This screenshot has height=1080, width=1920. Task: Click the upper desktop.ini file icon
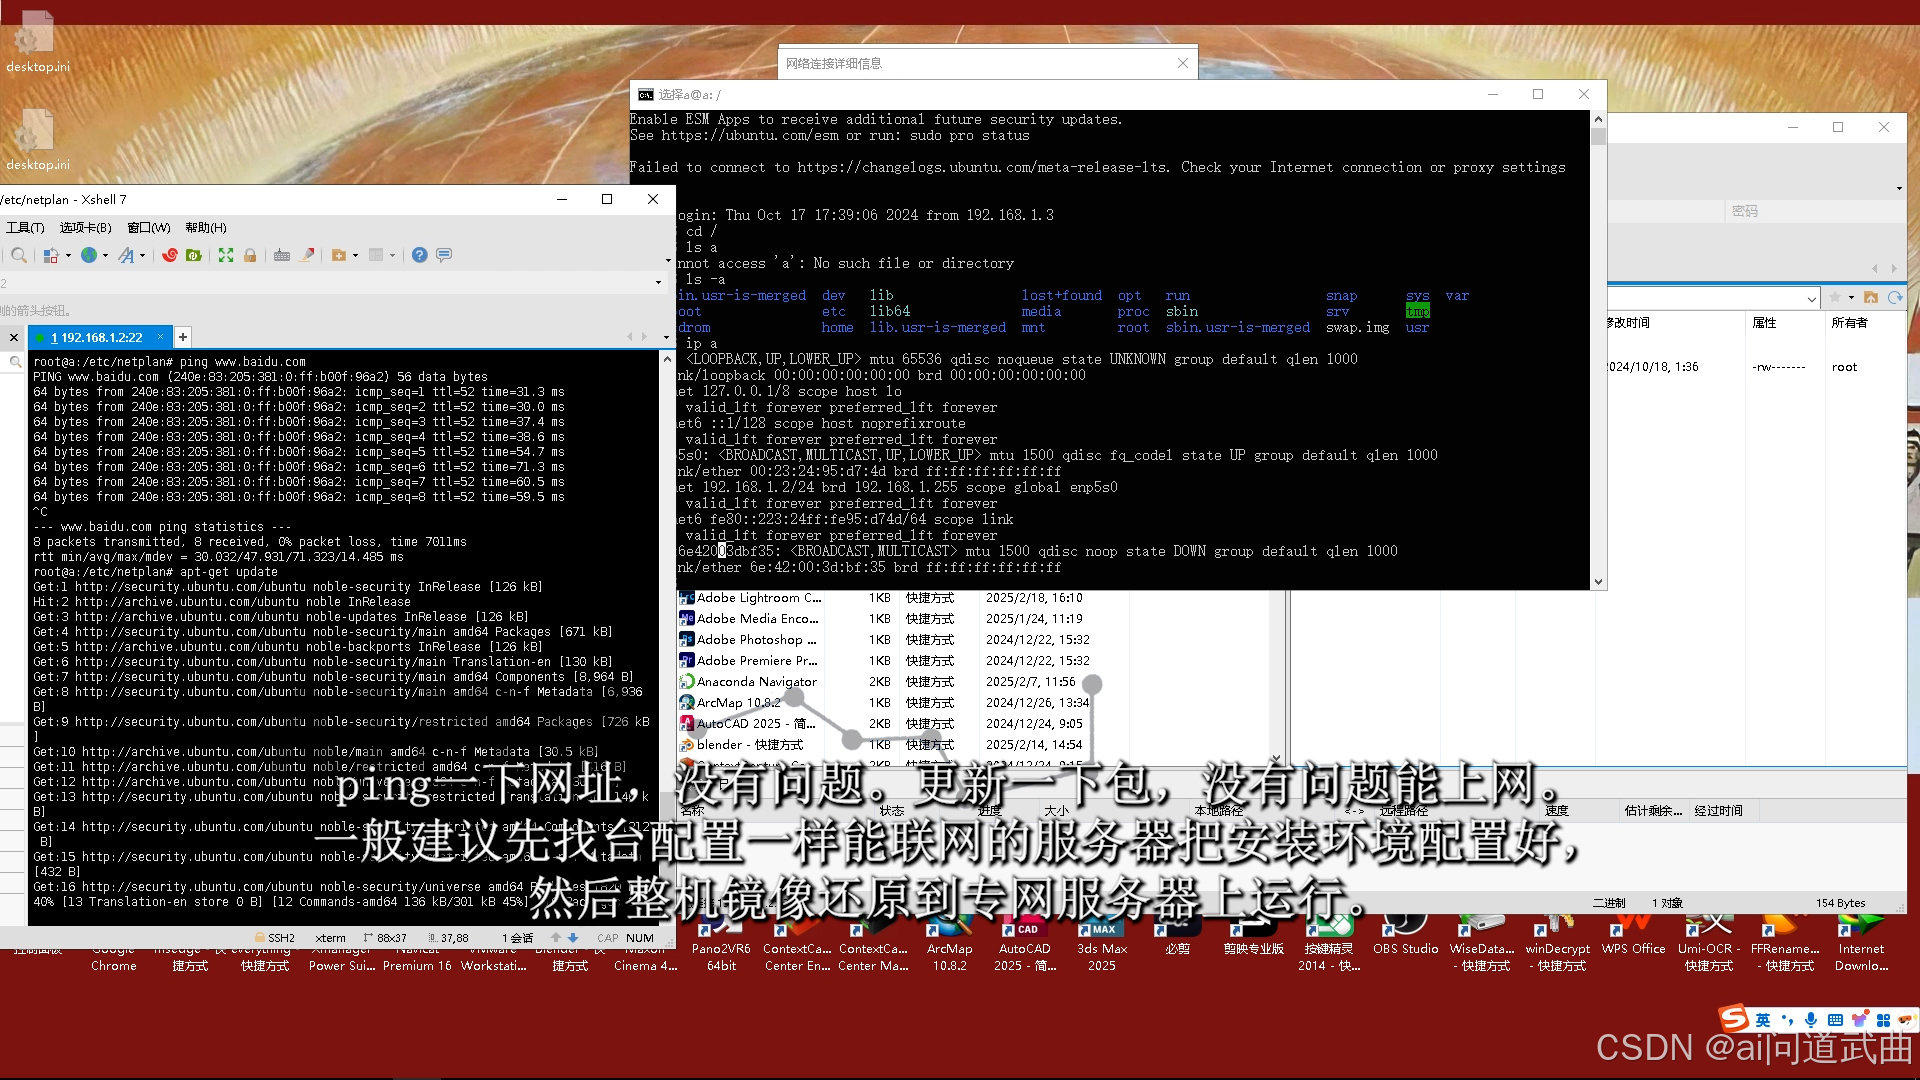pos(37,41)
